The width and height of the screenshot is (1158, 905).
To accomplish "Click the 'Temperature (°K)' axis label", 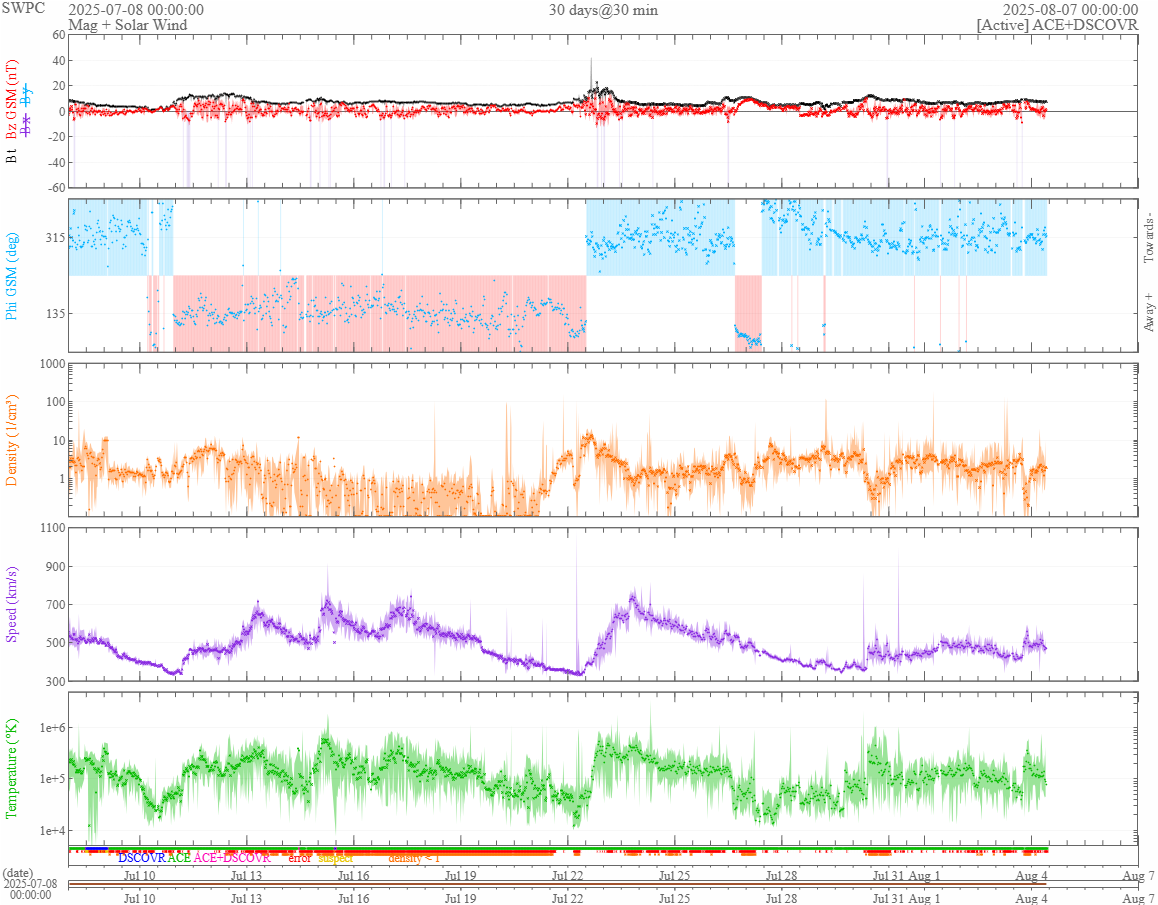I will click(x=11, y=768).
